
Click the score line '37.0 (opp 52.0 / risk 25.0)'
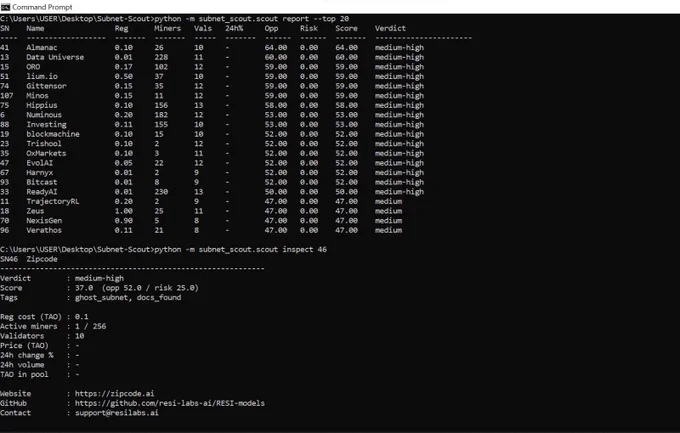pos(137,288)
